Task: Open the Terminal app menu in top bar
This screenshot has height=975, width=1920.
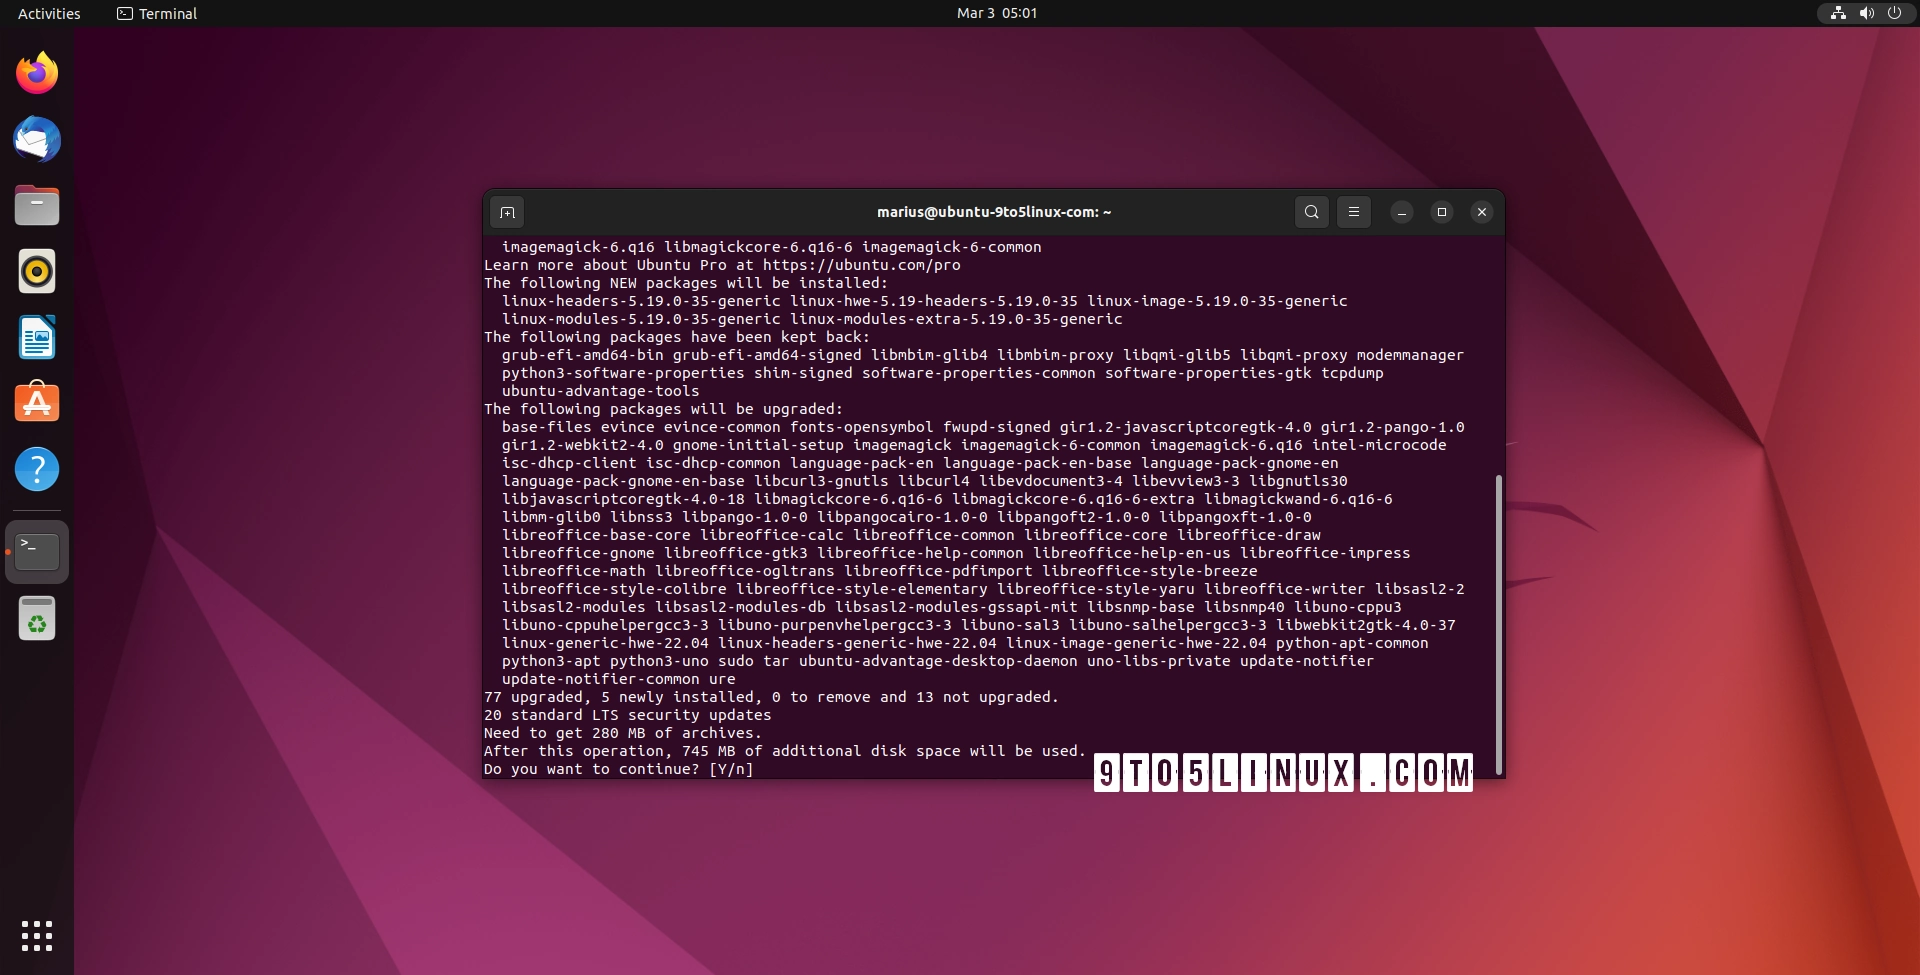Action: (x=156, y=13)
